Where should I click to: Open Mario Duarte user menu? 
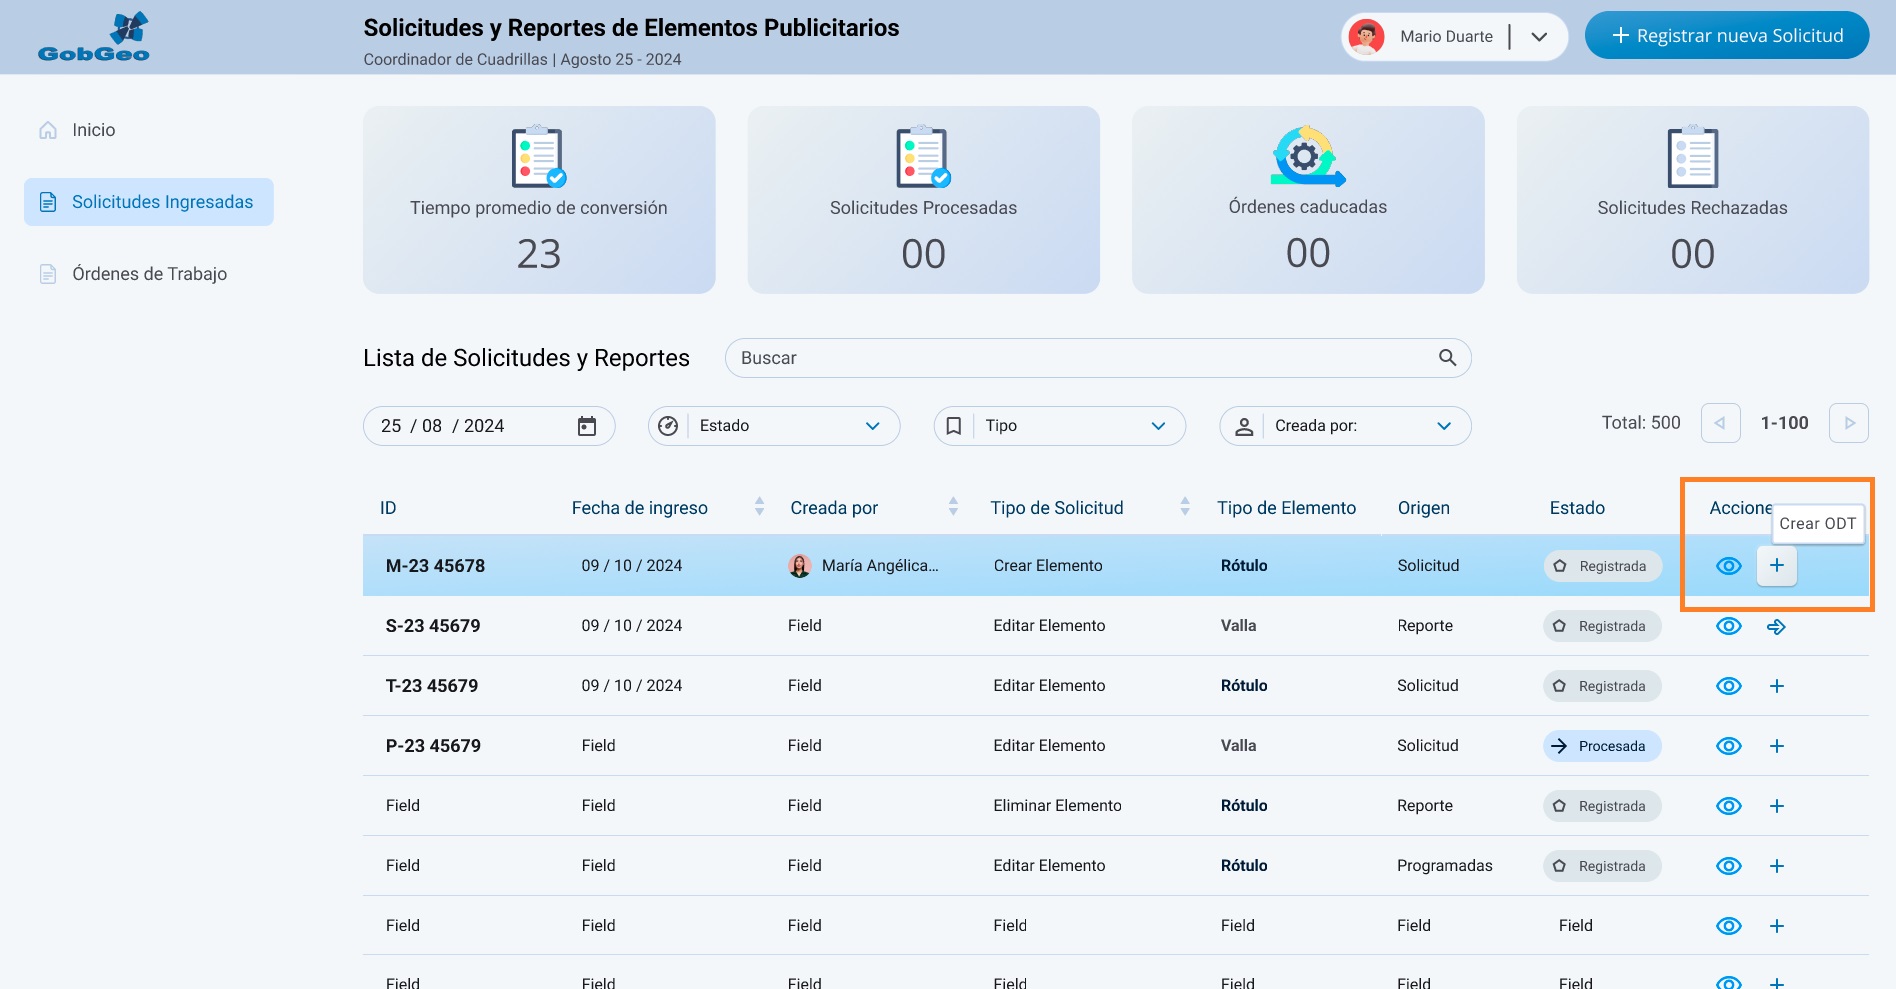click(1539, 37)
